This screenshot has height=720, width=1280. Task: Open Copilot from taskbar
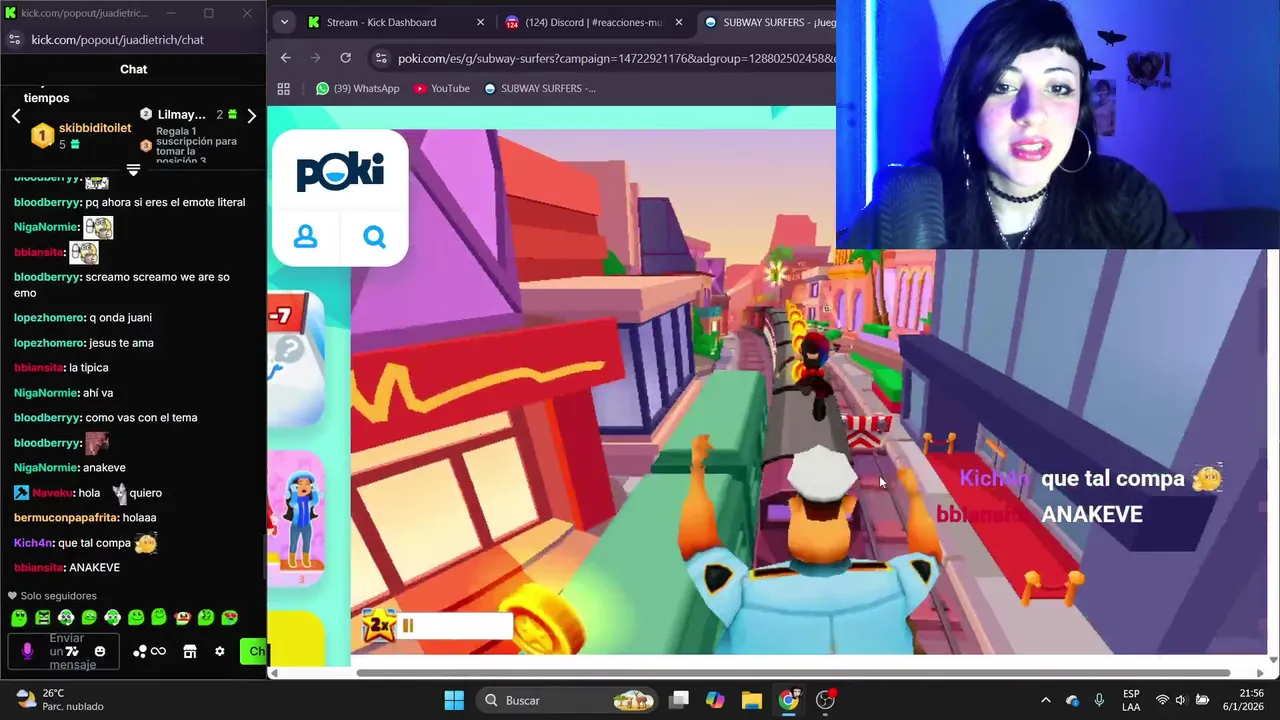(x=715, y=700)
